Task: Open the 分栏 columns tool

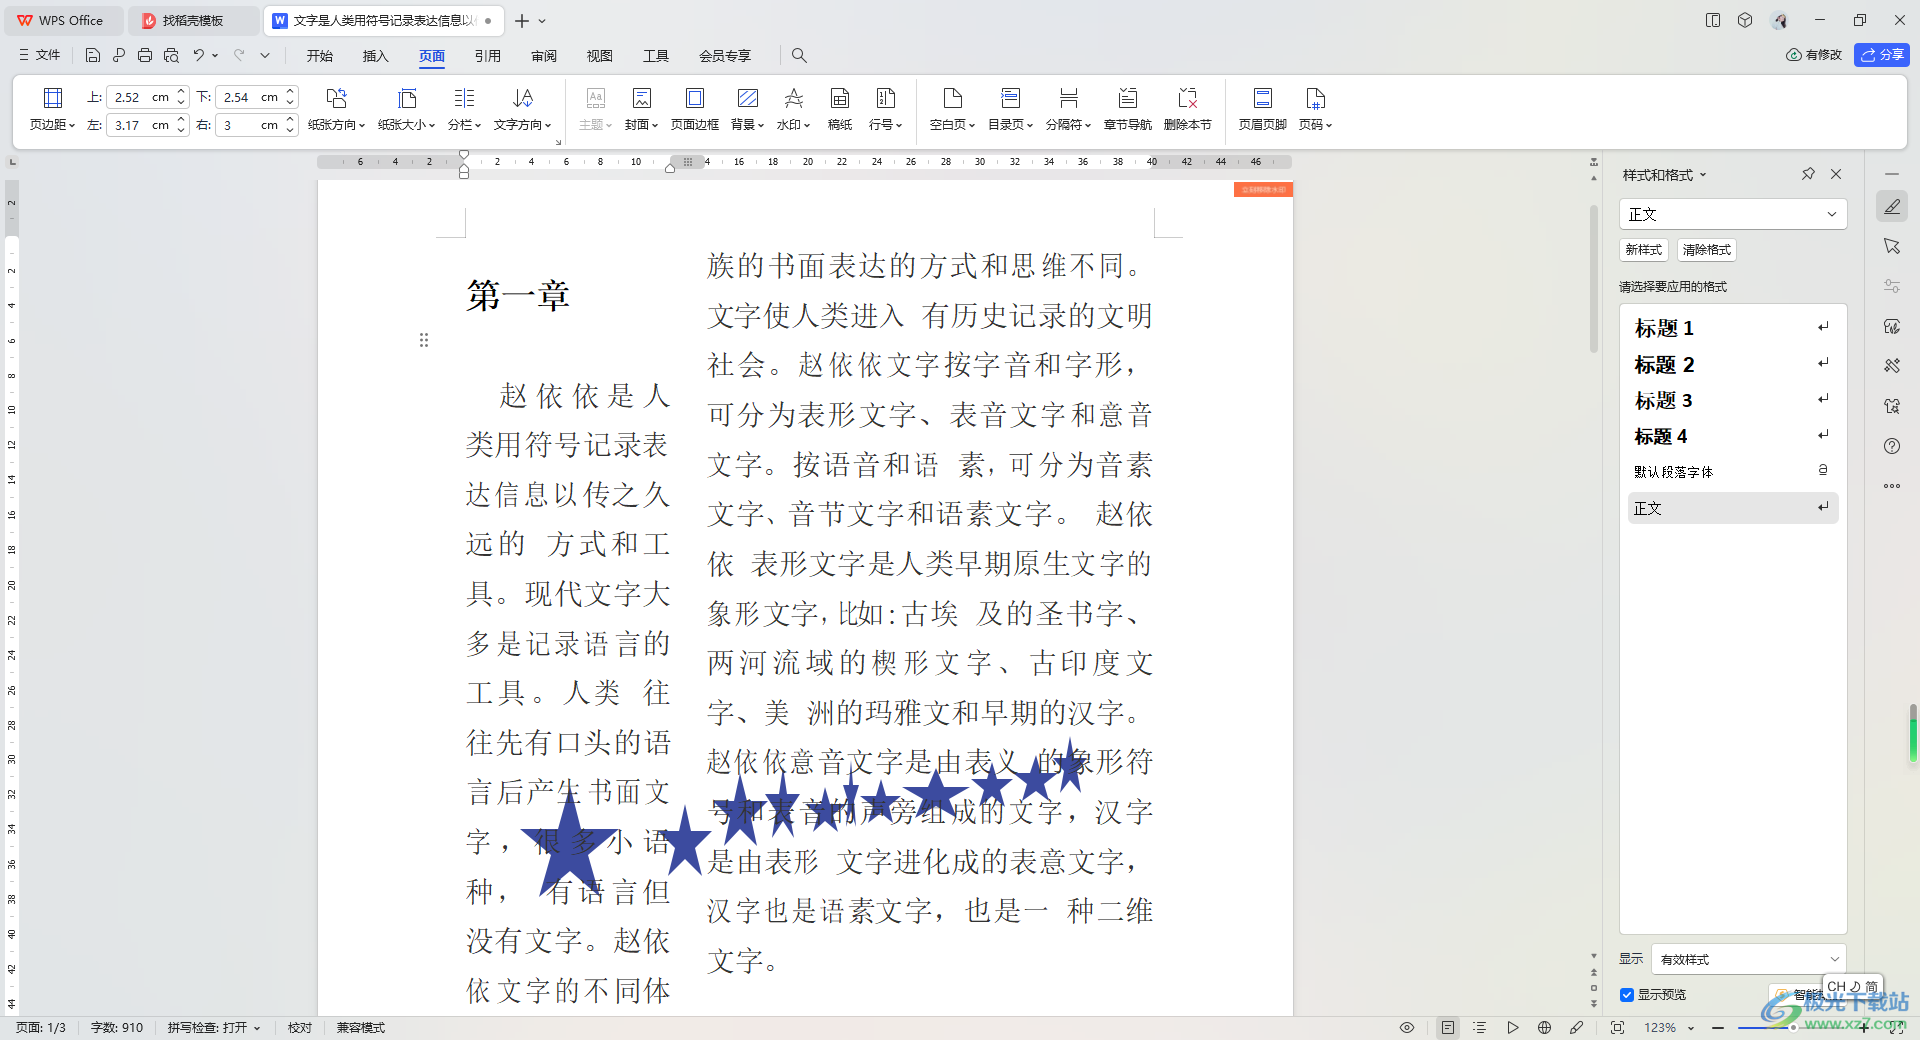Action: pos(464,109)
